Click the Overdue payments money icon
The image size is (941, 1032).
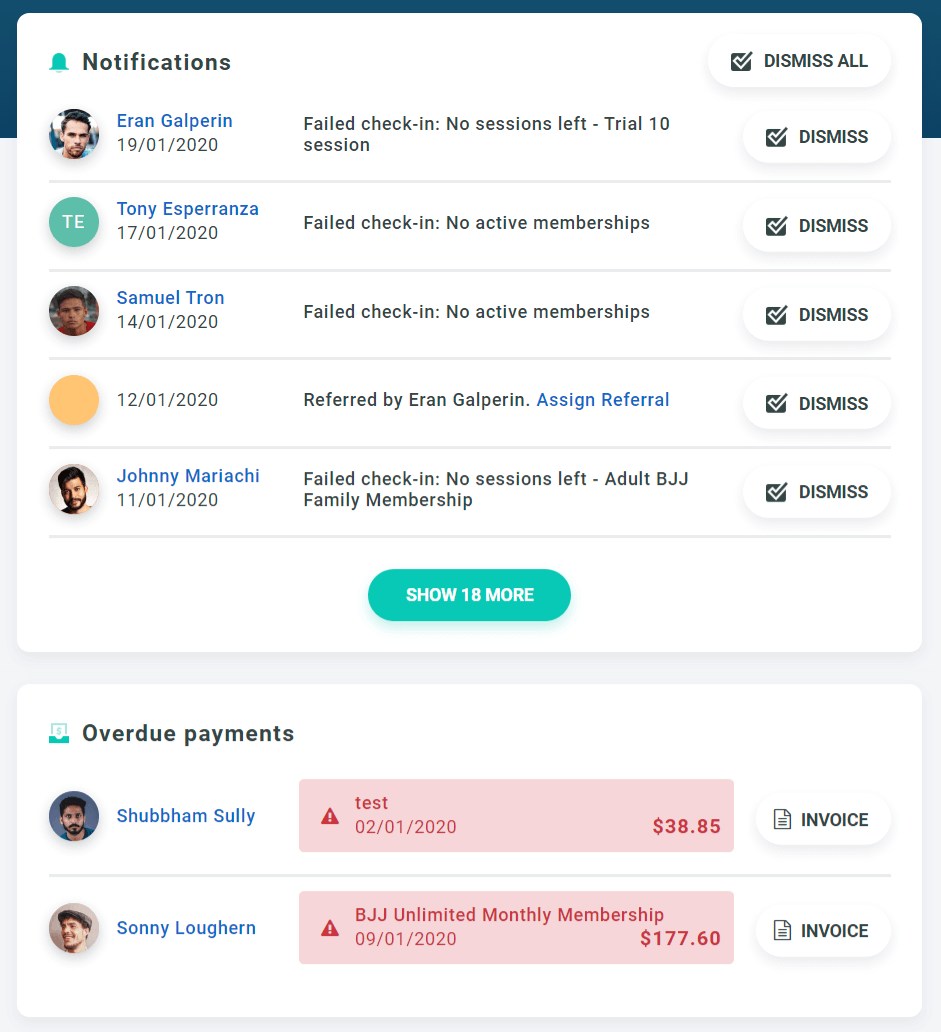(x=59, y=733)
